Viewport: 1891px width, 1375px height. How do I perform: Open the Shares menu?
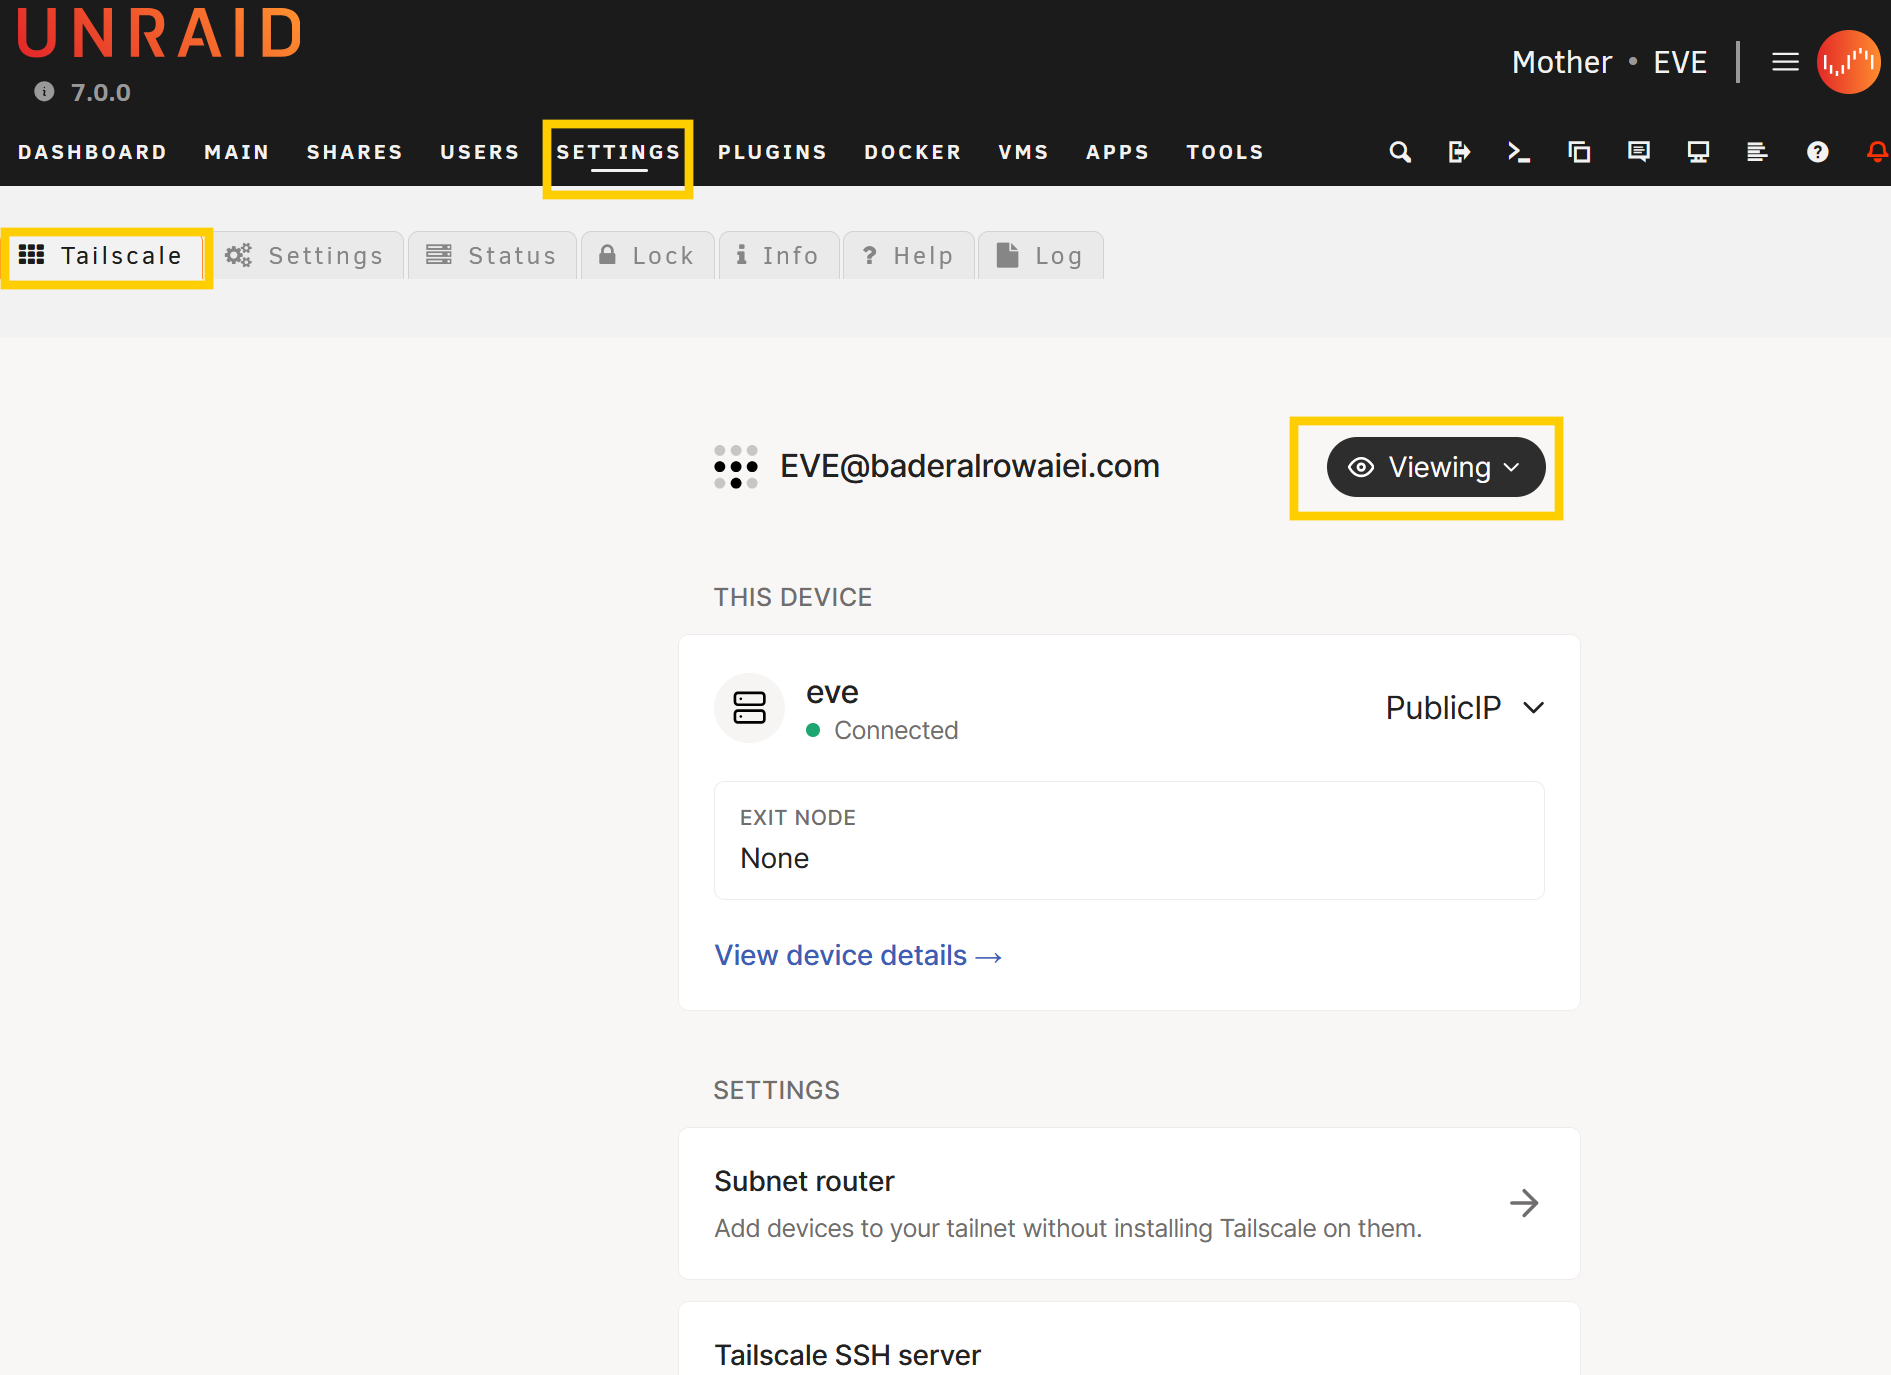click(355, 152)
